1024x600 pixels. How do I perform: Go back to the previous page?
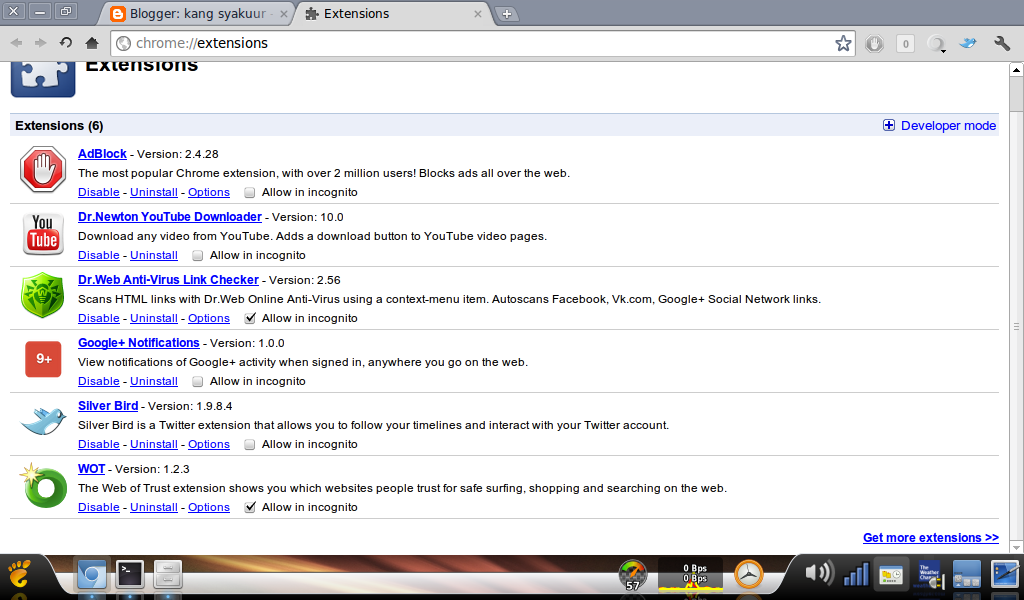(x=17, y=42)
